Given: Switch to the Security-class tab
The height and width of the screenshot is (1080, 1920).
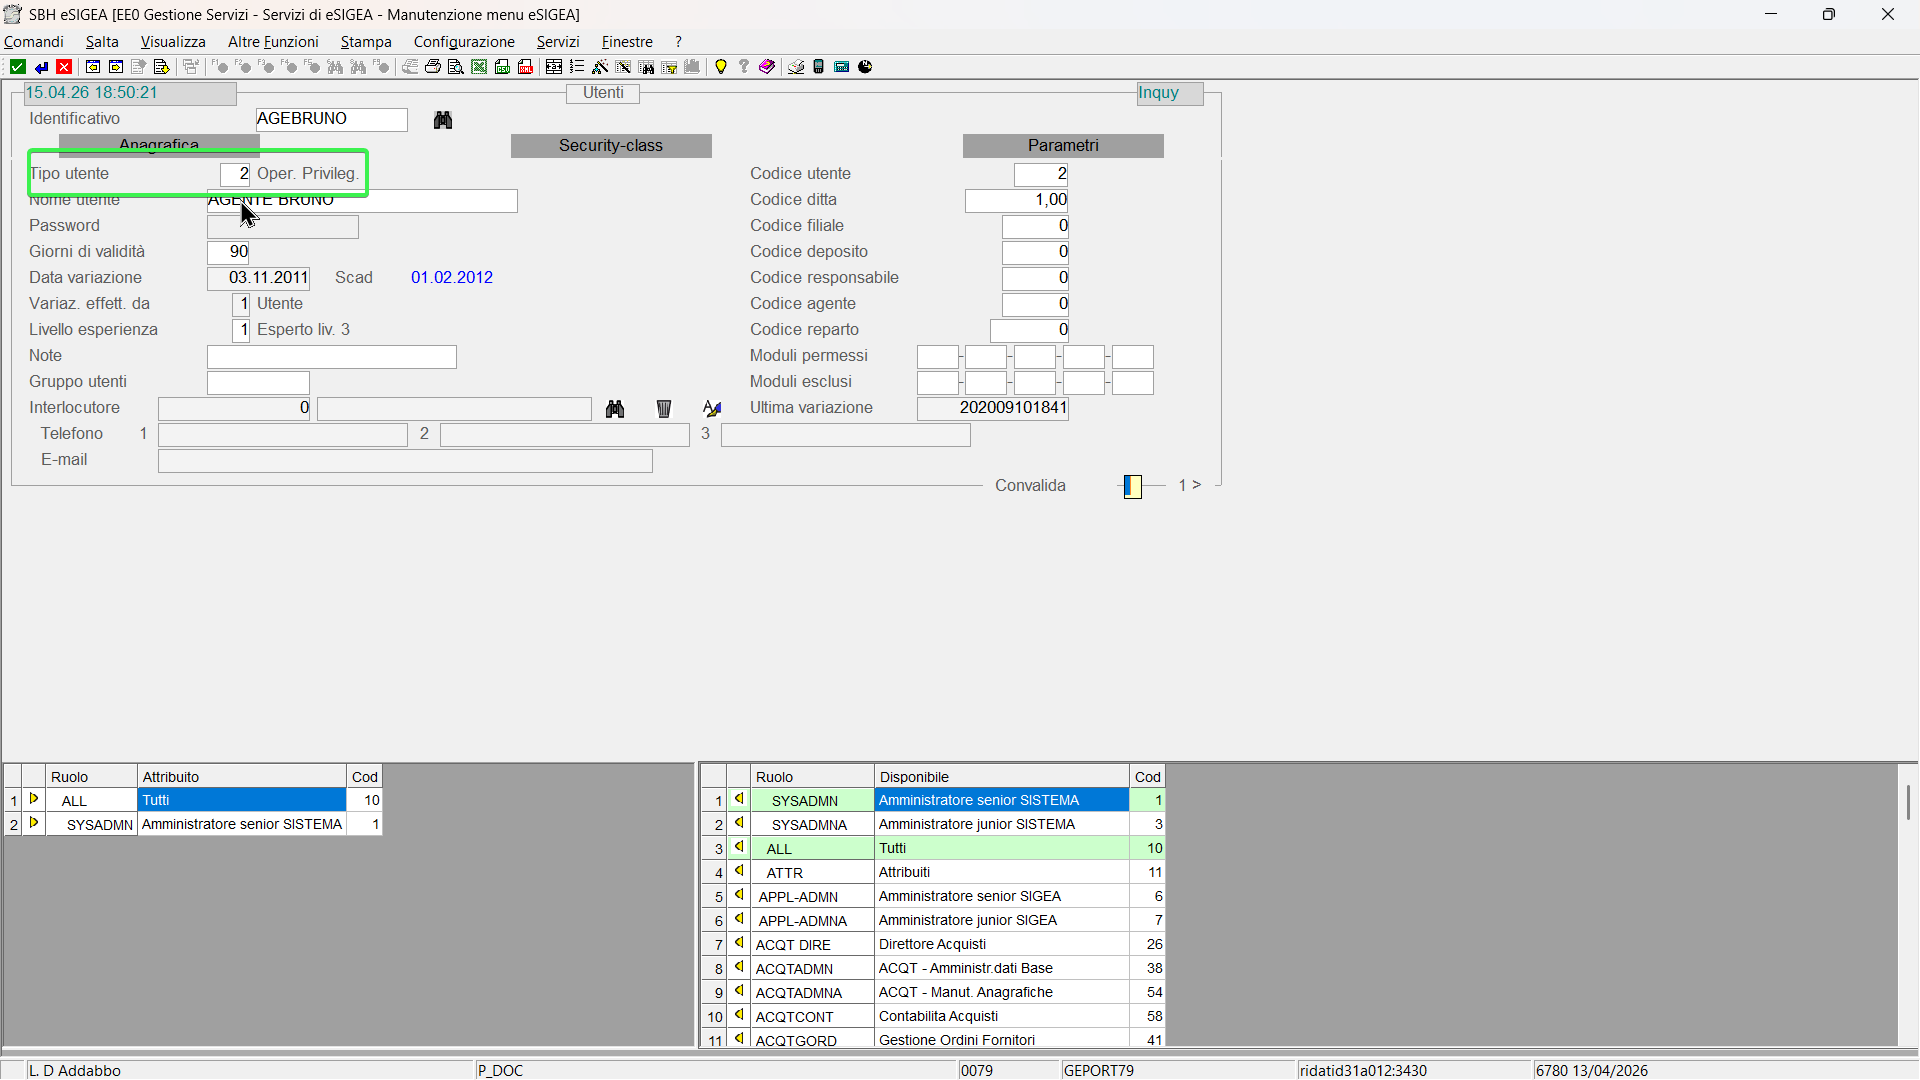Looking at the screenshot, I should [x=611, y=146].
